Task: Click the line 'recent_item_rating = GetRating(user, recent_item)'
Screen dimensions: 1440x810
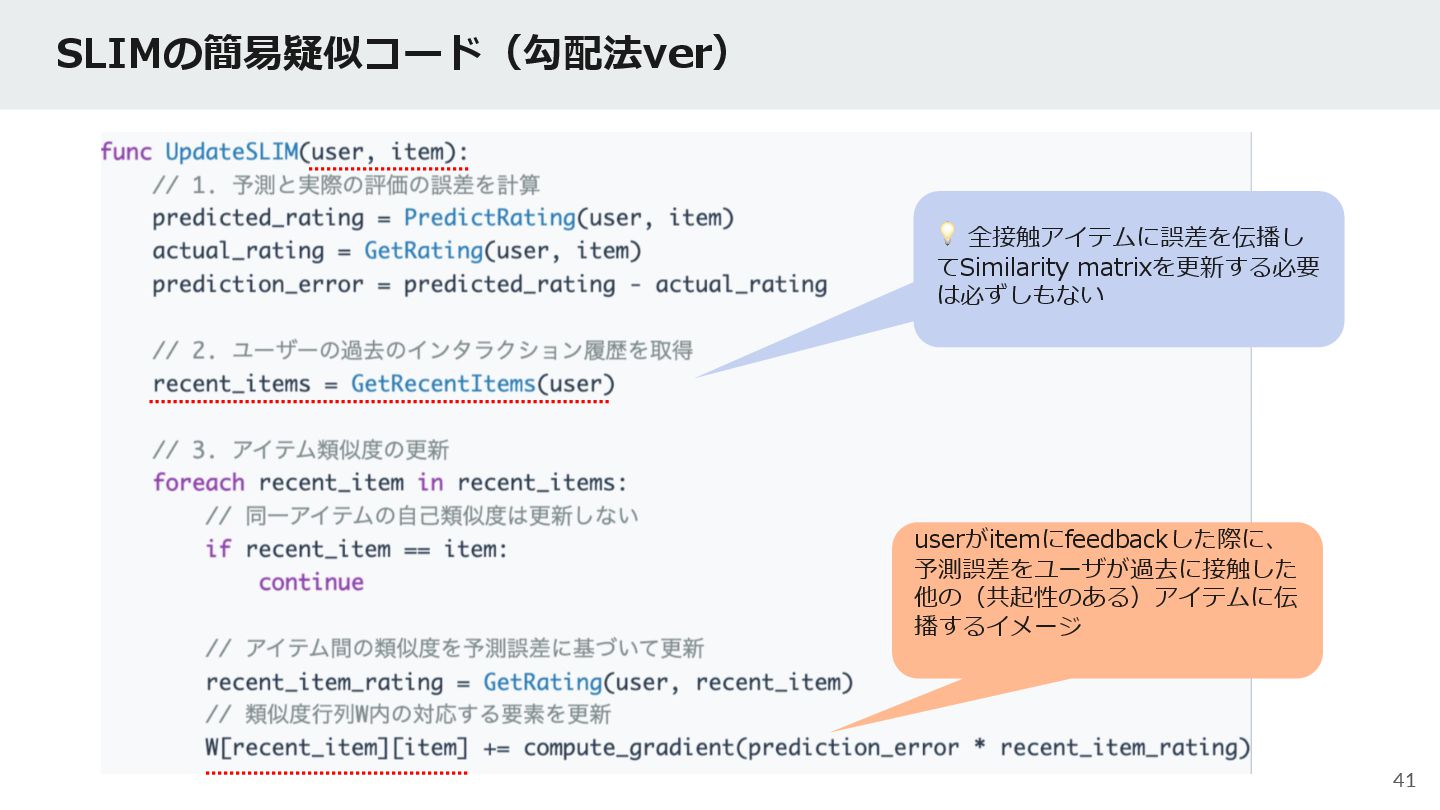Action: coord(529,682)
